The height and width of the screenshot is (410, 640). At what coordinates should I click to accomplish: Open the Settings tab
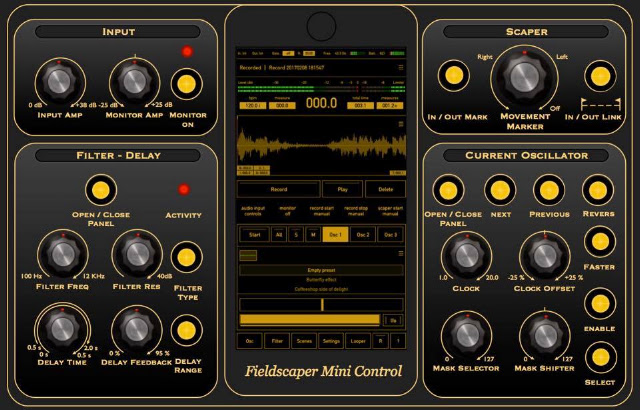click(331, 341)
